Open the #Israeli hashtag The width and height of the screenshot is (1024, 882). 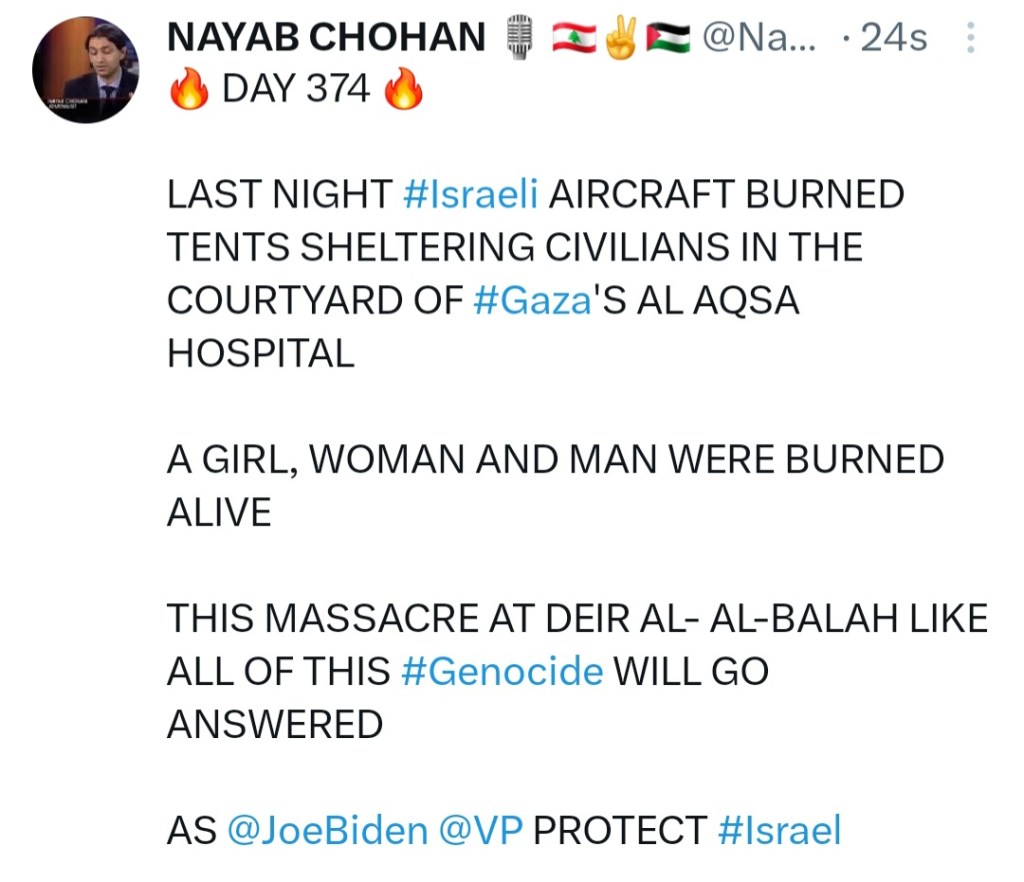(470, 195)
